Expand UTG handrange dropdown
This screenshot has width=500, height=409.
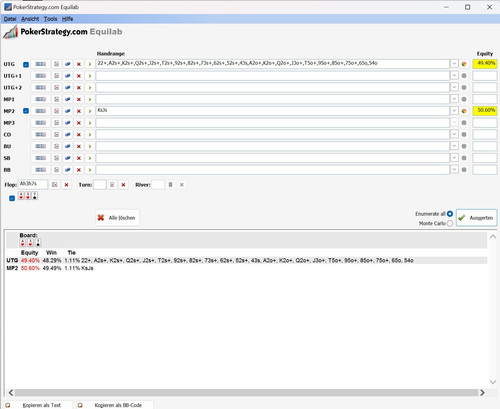tap(454, 64)
